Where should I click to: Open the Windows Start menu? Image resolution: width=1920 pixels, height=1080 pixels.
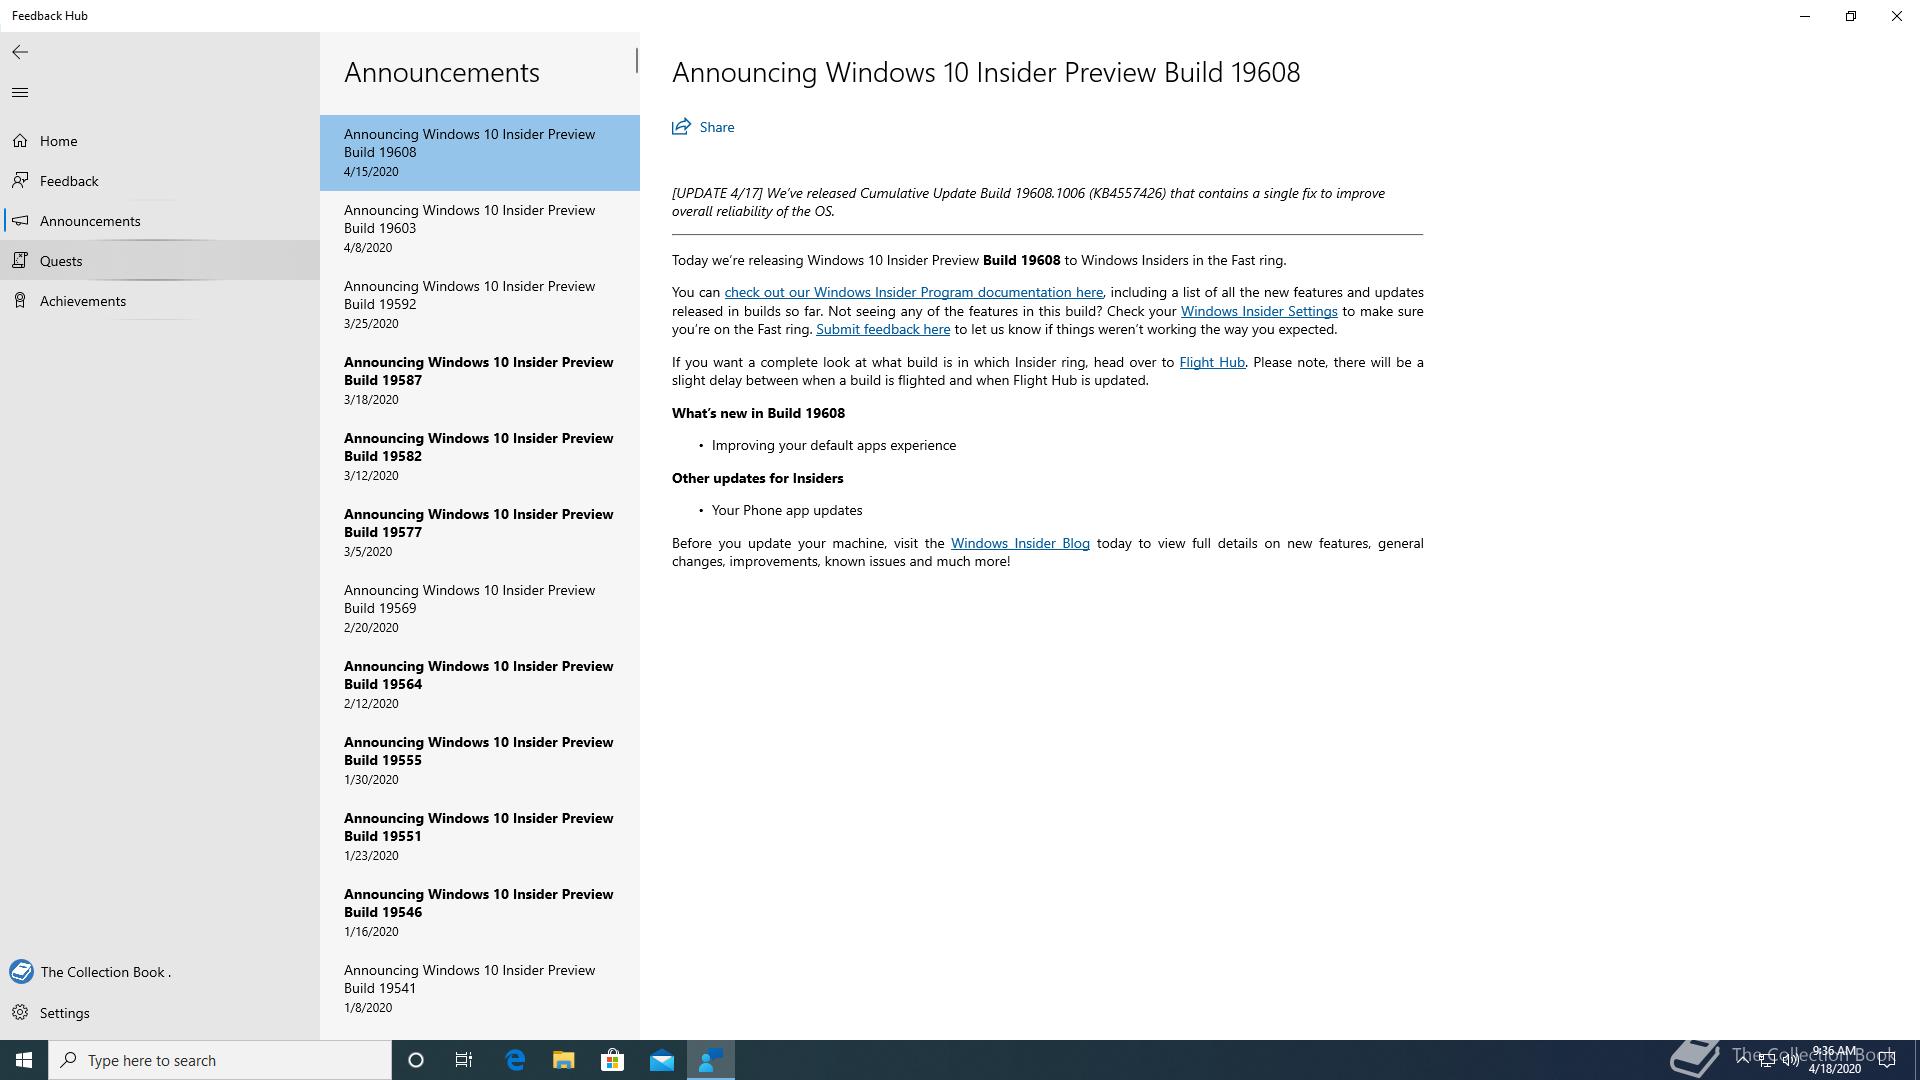click(x=24, y=1060)
